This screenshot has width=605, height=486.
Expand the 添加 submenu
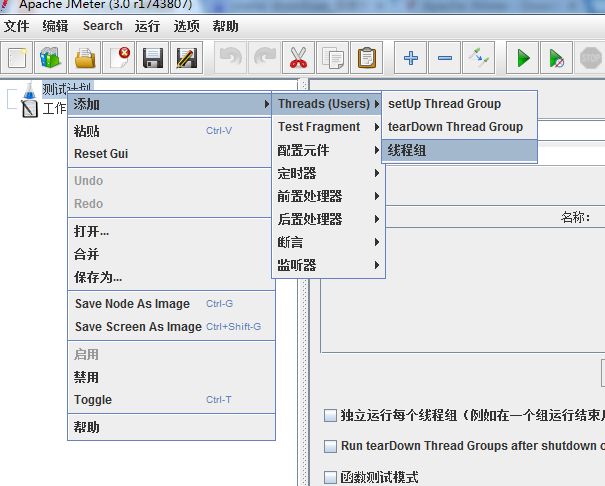(x=170, y=104)
